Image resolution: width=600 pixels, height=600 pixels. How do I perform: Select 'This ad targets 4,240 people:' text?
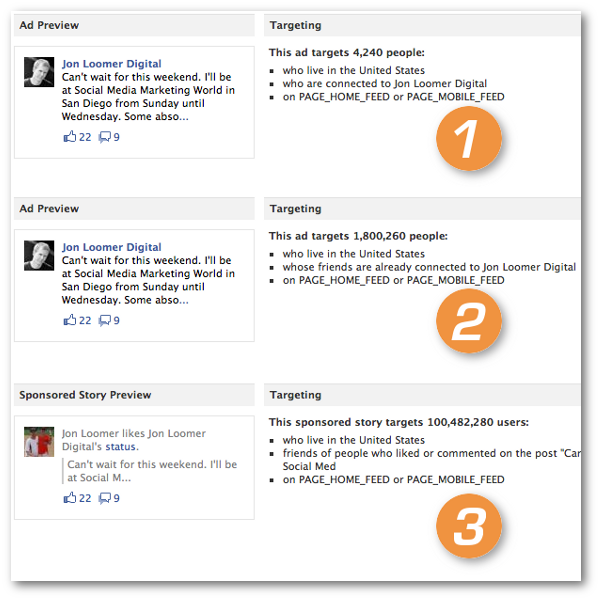point(347,52)
